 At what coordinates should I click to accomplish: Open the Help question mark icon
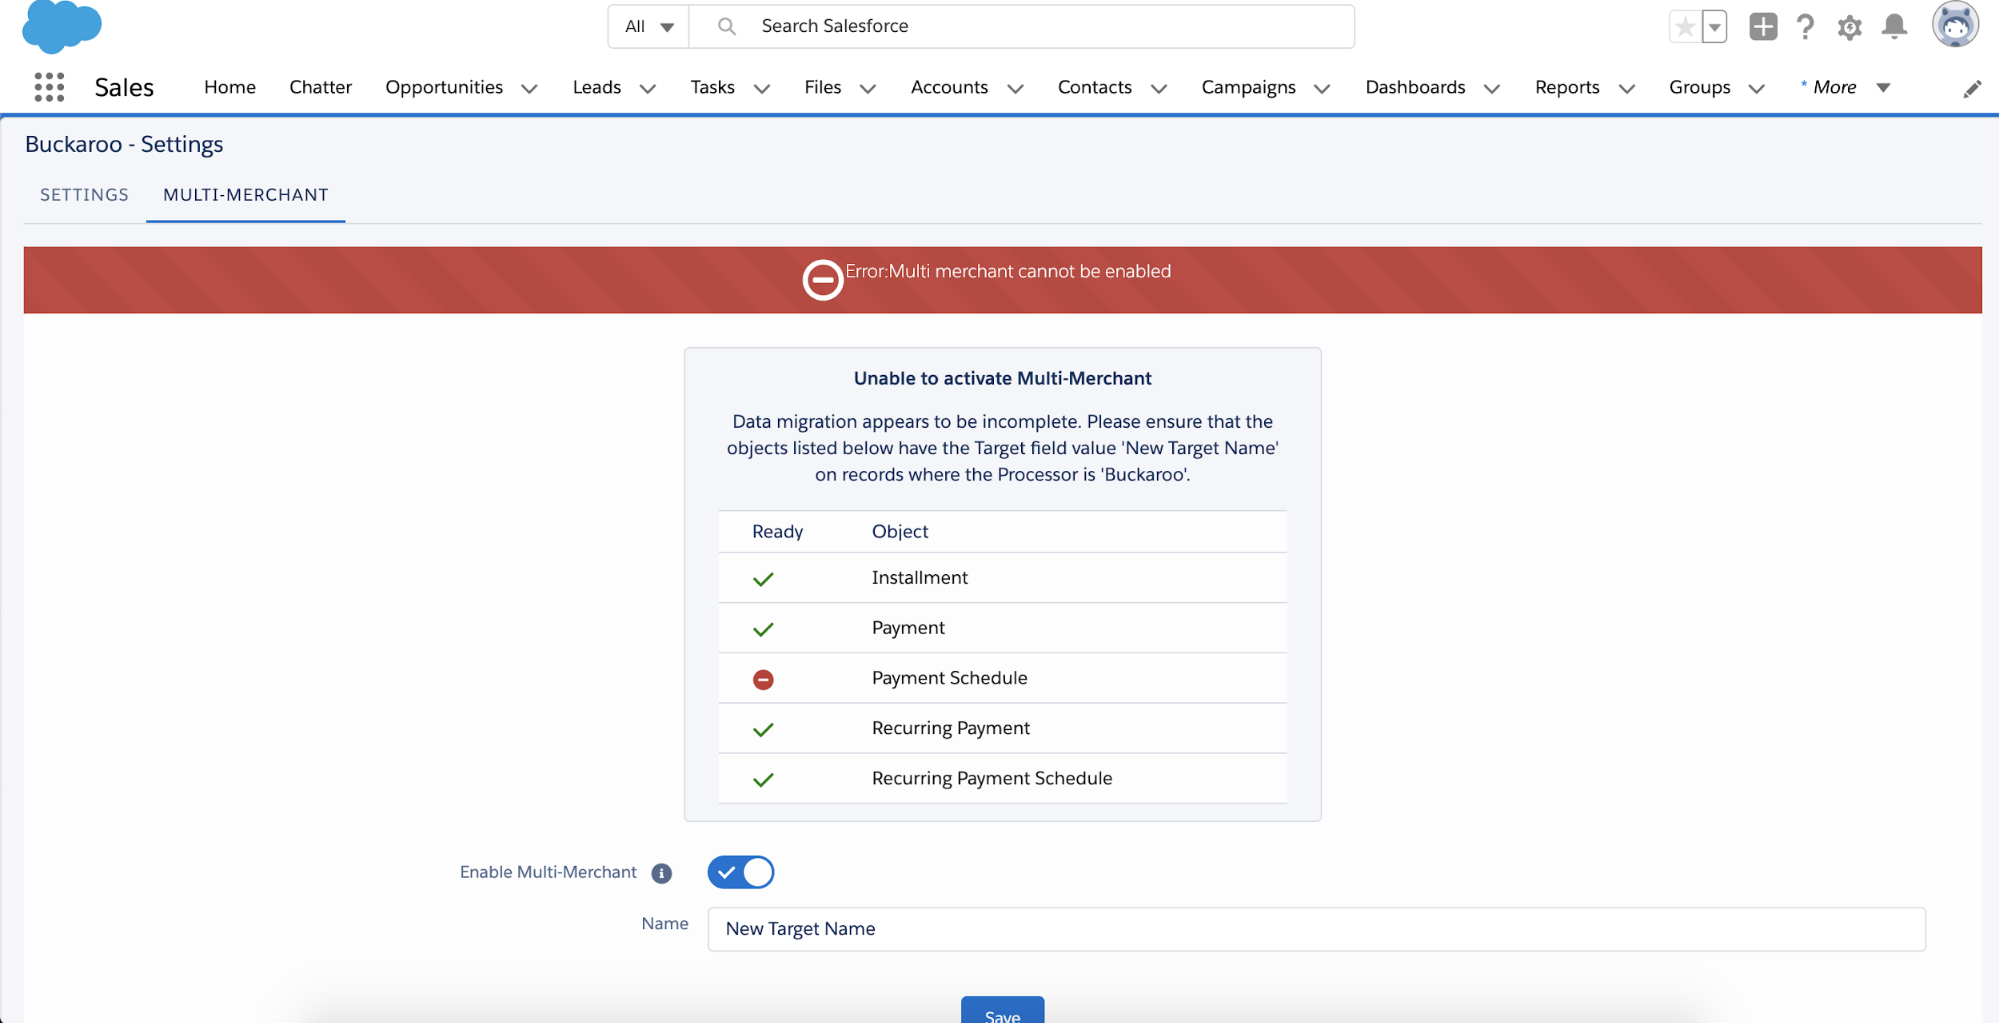pyautogui.click(x=1805, y=27)
